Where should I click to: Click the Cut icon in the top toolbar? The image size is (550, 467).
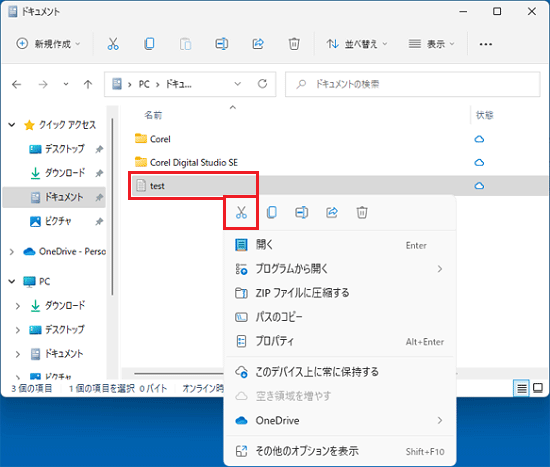pos(113,44)
